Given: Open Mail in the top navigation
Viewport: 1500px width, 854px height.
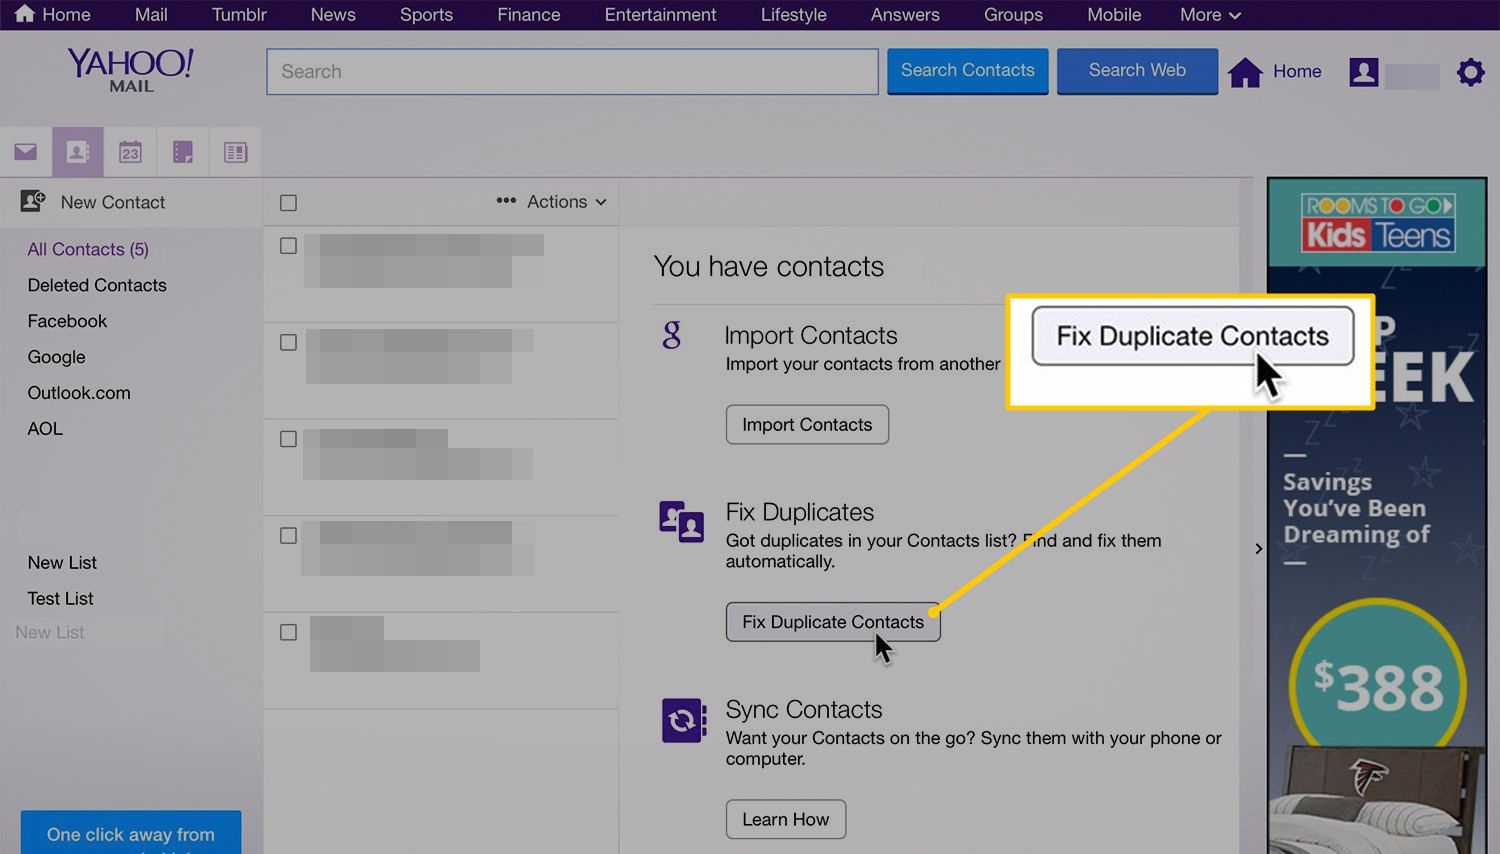Looking at the screenshot, I should (151, 15).
